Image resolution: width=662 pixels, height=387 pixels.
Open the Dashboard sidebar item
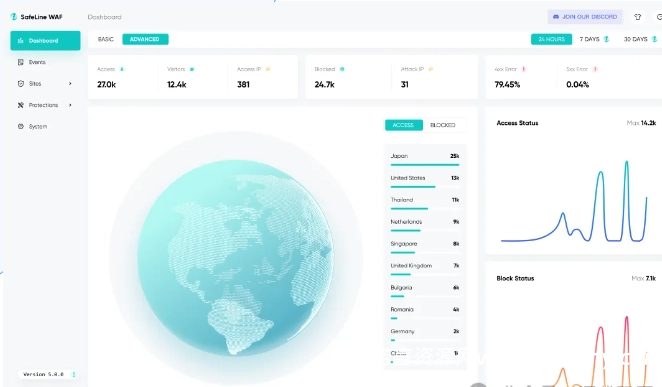pyautogui.click(x=45, y=41)
